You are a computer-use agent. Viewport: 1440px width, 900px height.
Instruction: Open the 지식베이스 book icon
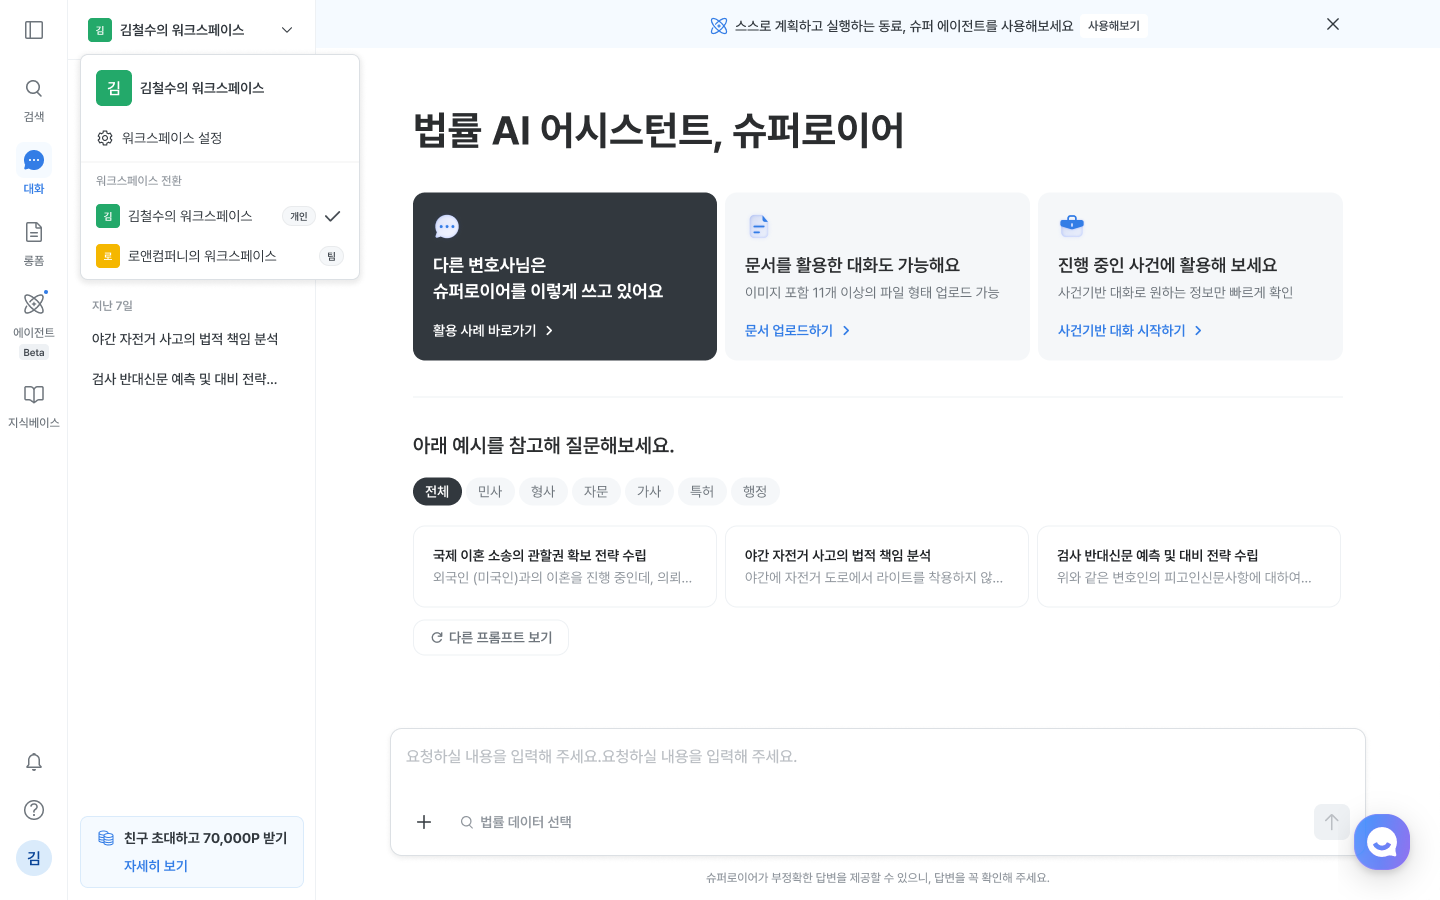point(34,394)
